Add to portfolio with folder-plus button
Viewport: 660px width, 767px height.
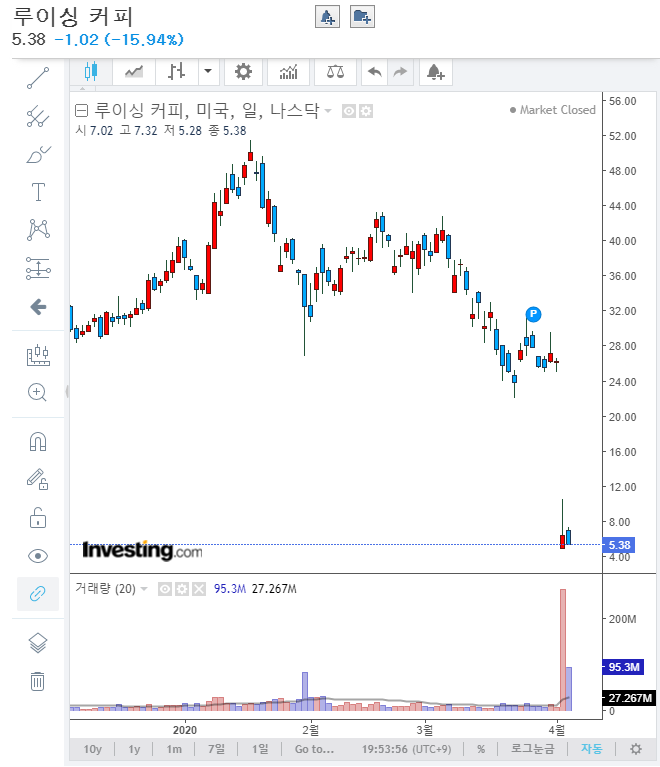tap(363, 17)
